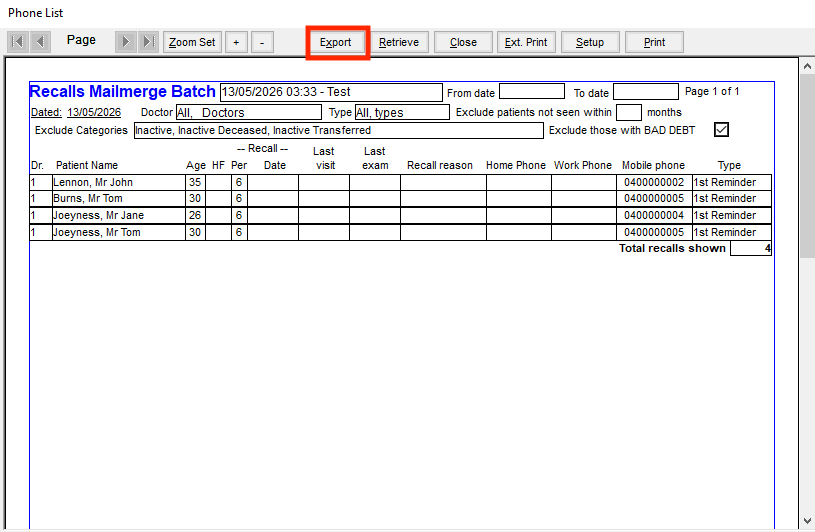Go to the next page
Screen dimensions: 815x532
(x=126, y=42)
